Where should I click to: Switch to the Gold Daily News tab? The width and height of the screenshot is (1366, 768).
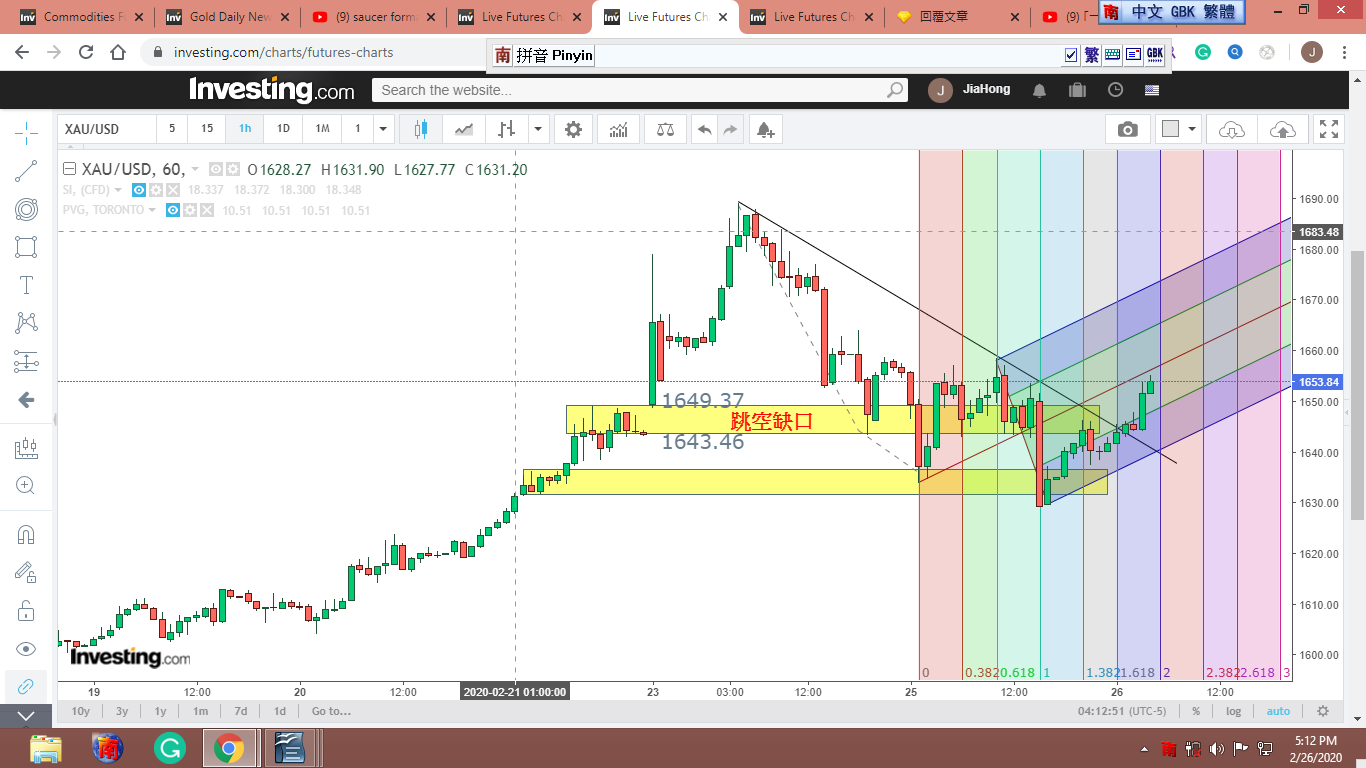coord(228,17)
